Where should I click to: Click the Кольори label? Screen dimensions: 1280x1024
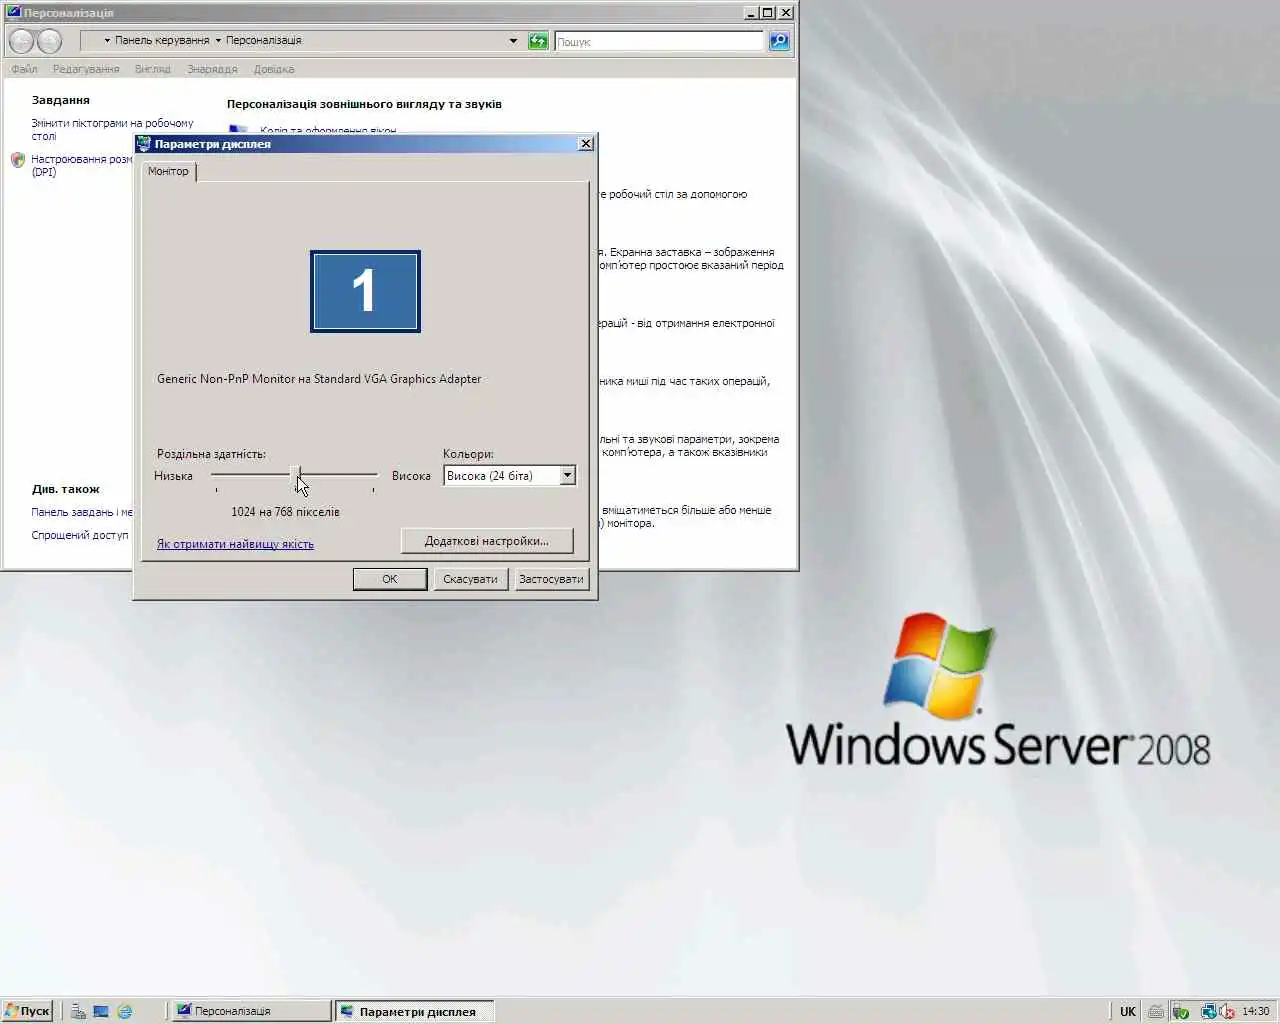(468, 454)
